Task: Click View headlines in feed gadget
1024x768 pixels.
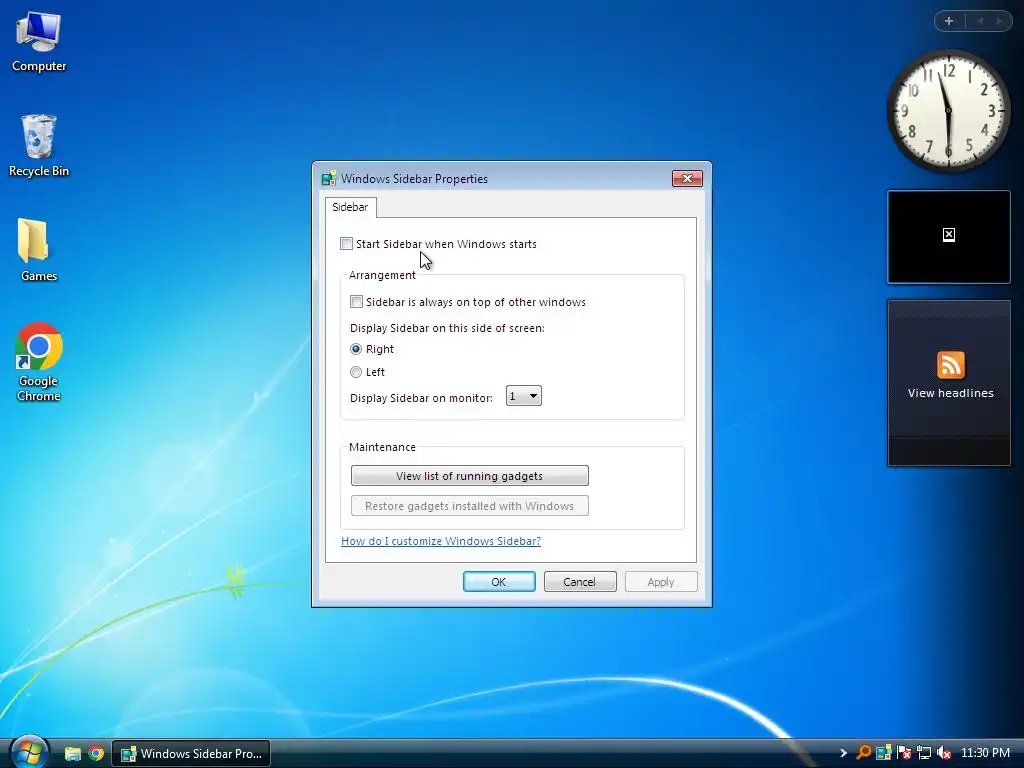Action: pyautogui.click(x=950, y=393)
